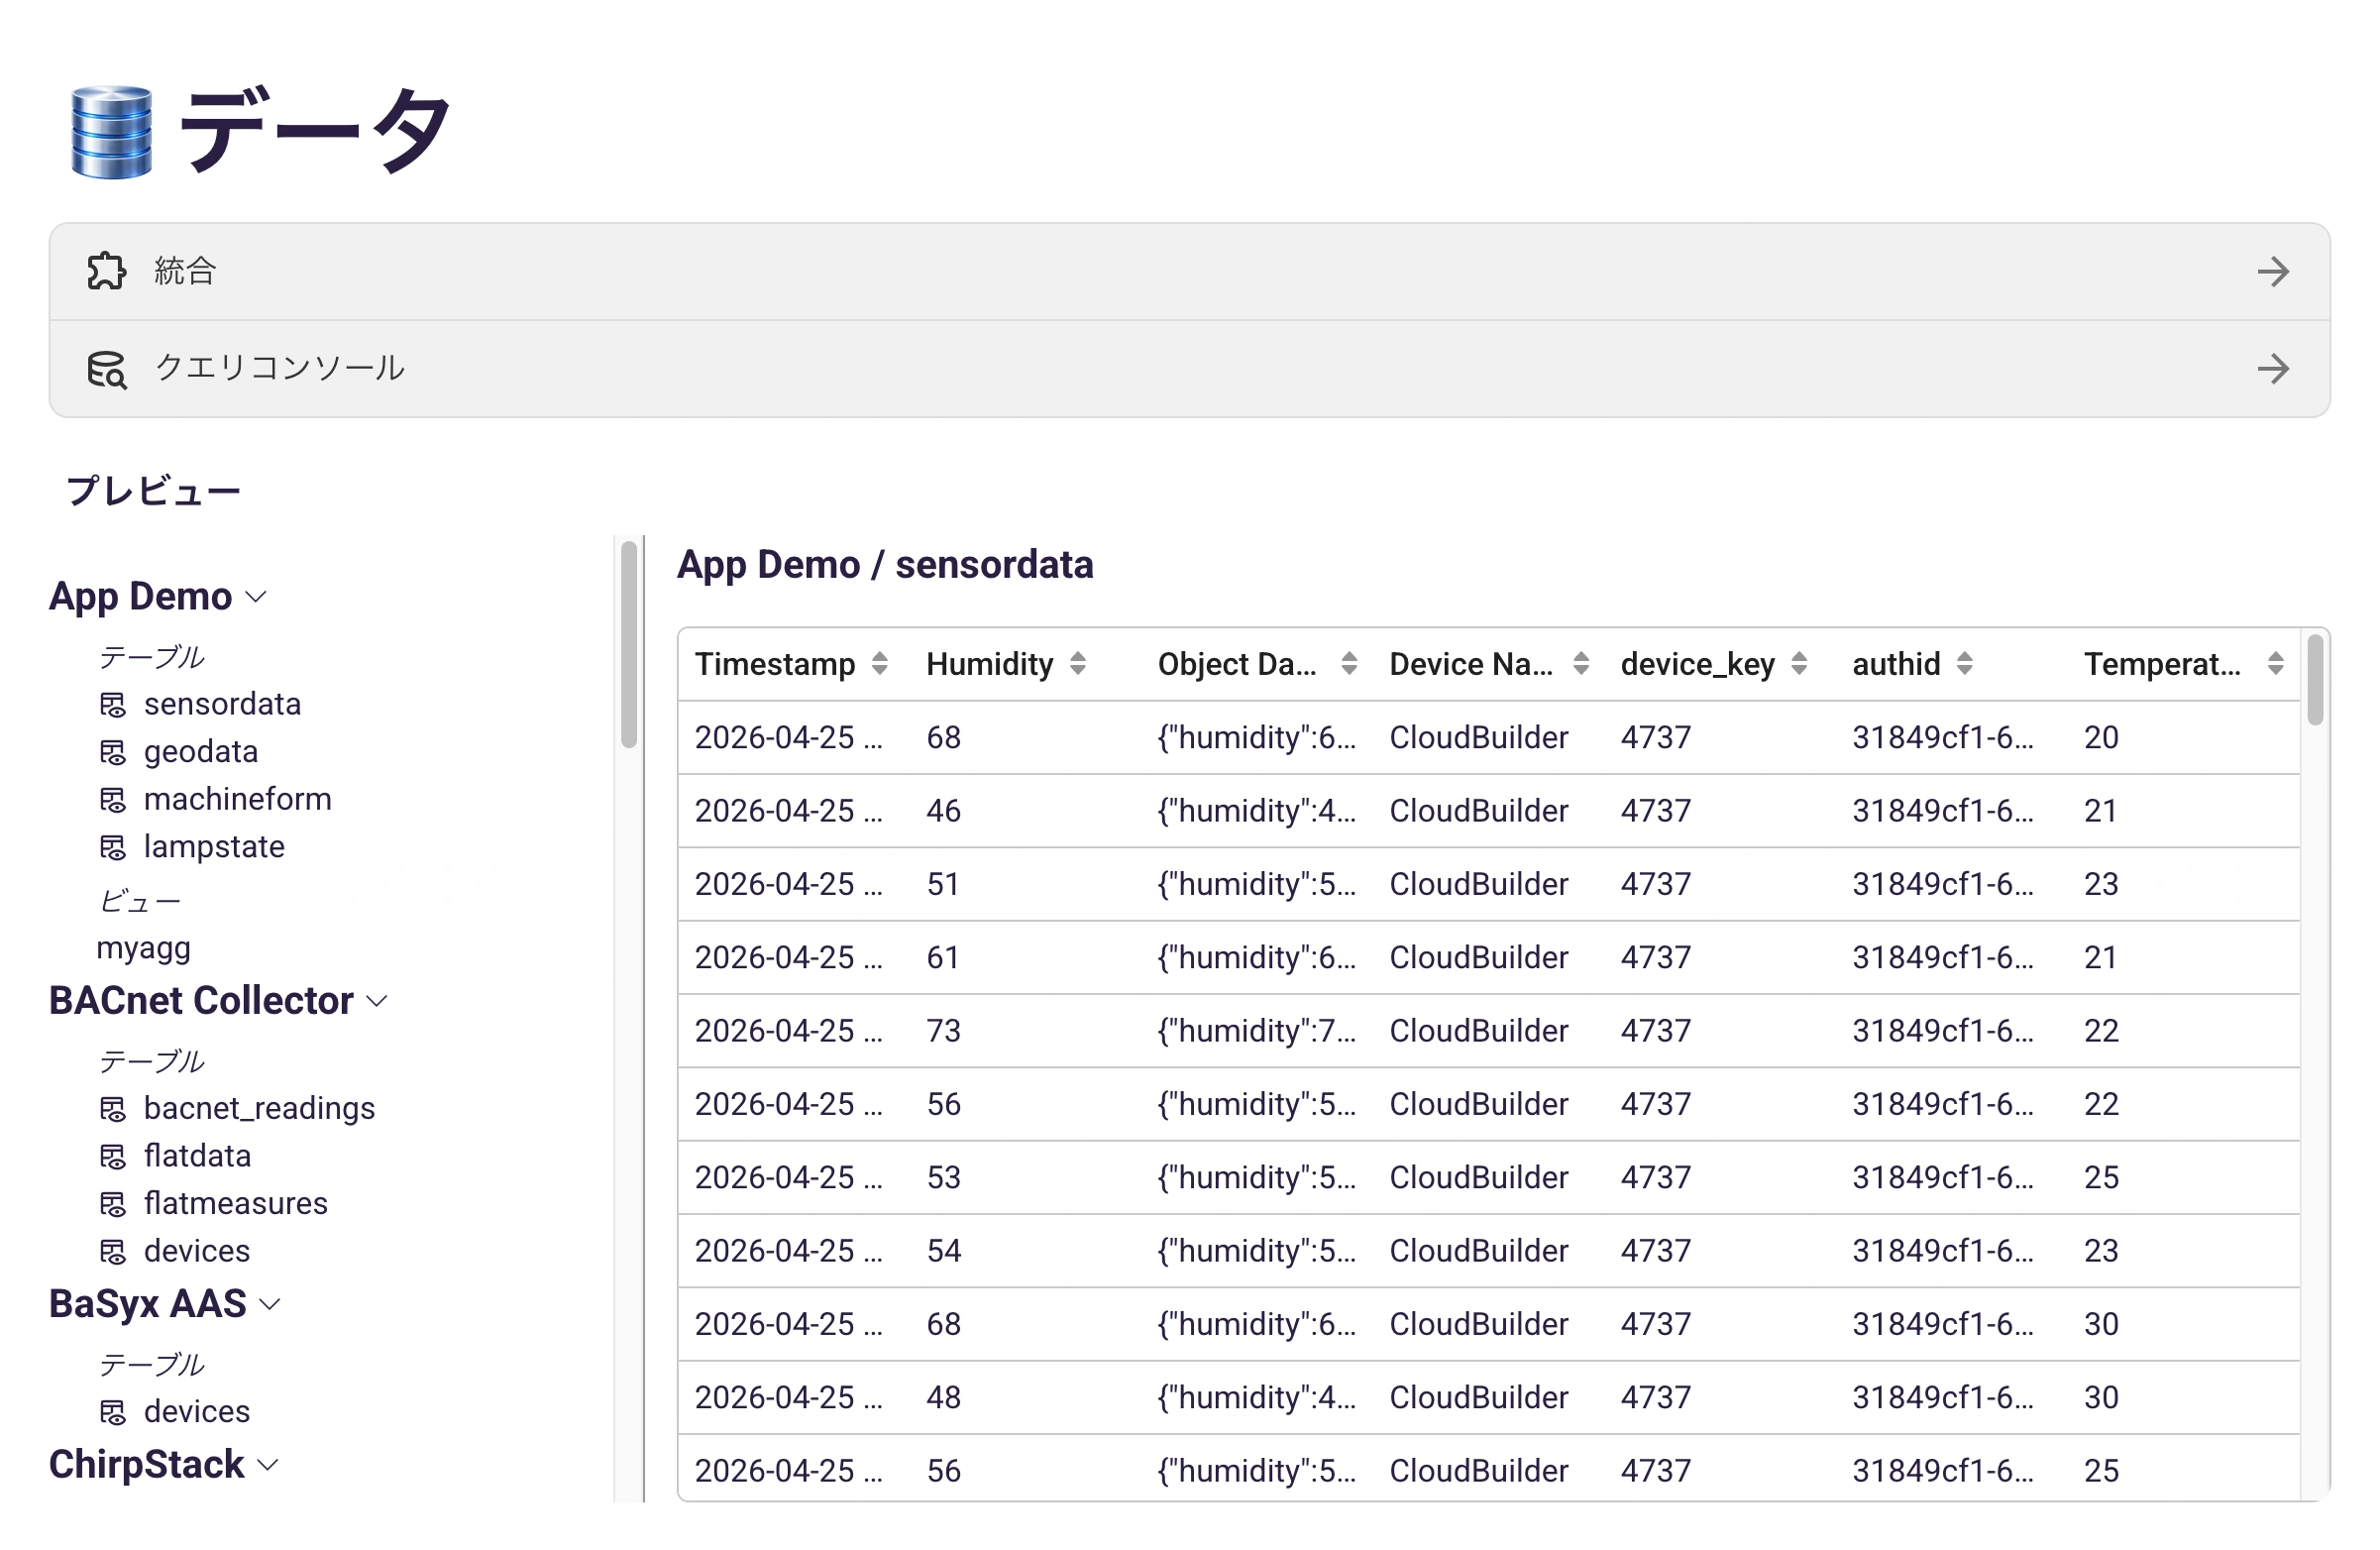Select the sensordata table
Image resolution: width=2380 pixels, height=1550 pixels.
point(222,704)
